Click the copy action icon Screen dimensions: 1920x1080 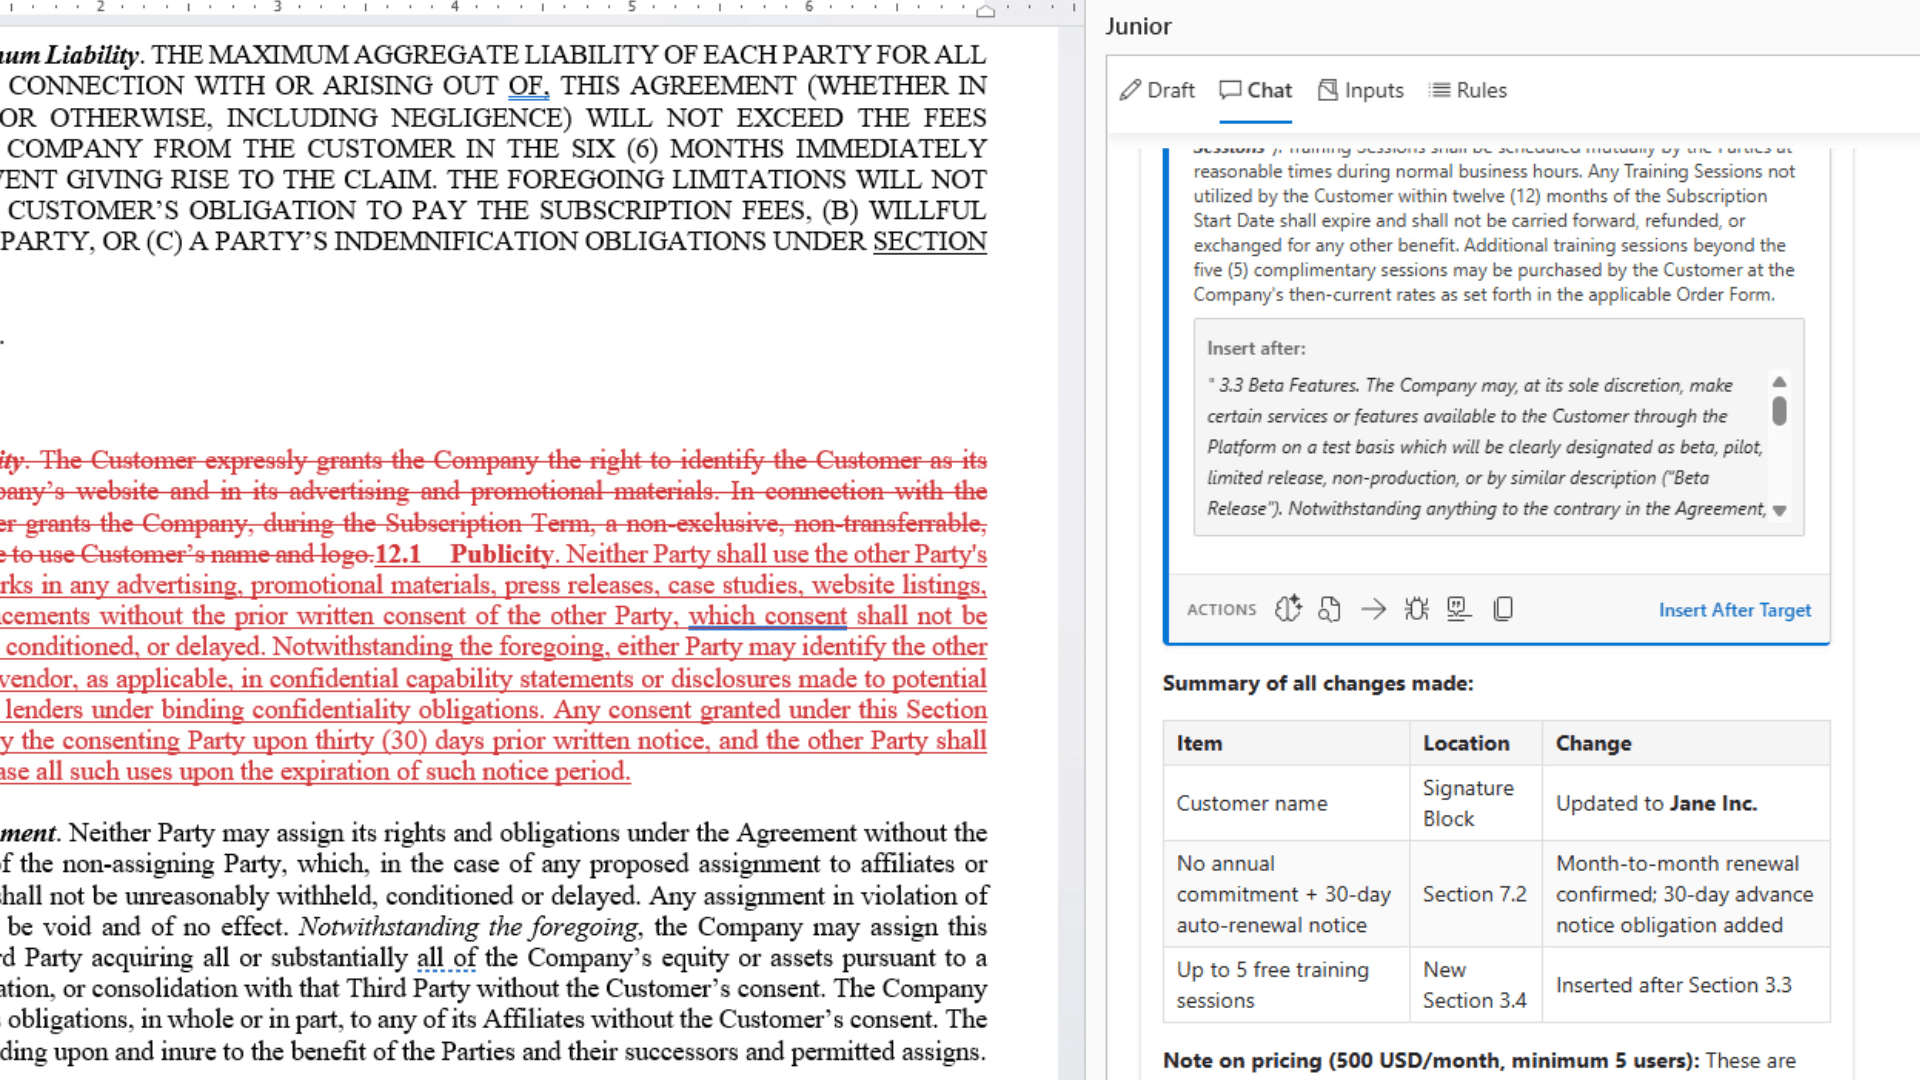click(1503, 609)
